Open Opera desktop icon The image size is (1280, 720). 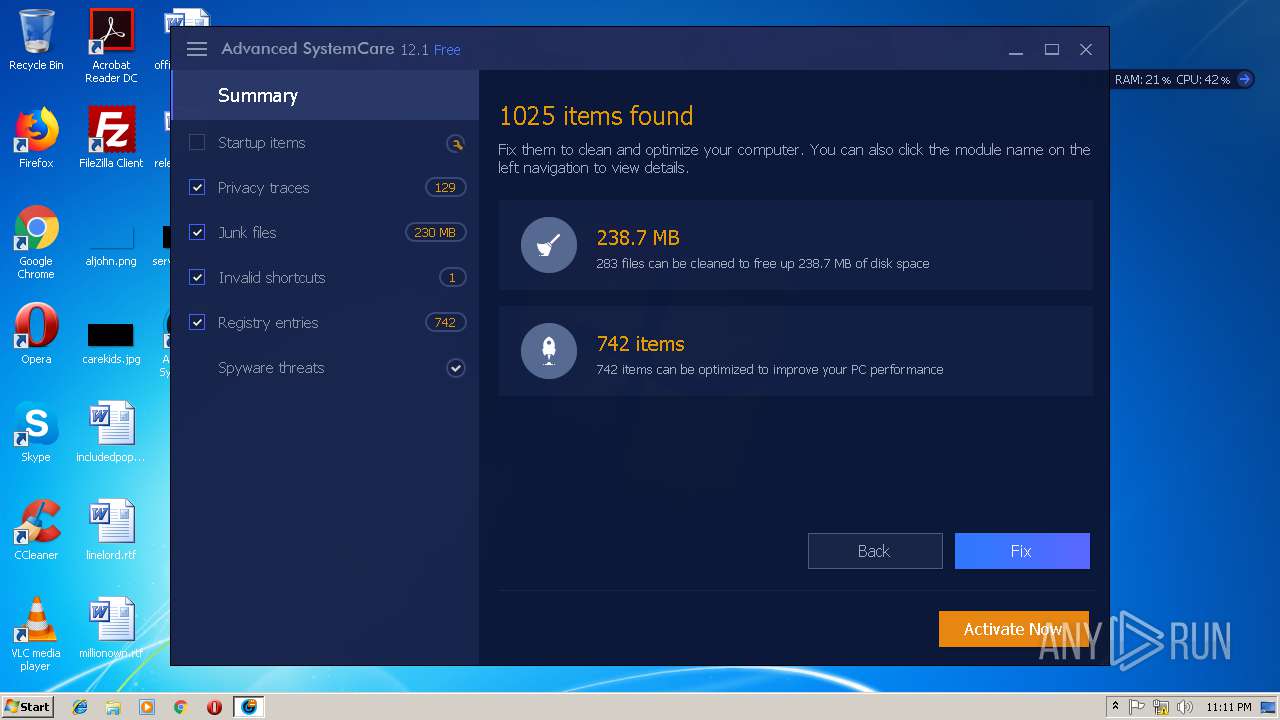coord(36,334)
